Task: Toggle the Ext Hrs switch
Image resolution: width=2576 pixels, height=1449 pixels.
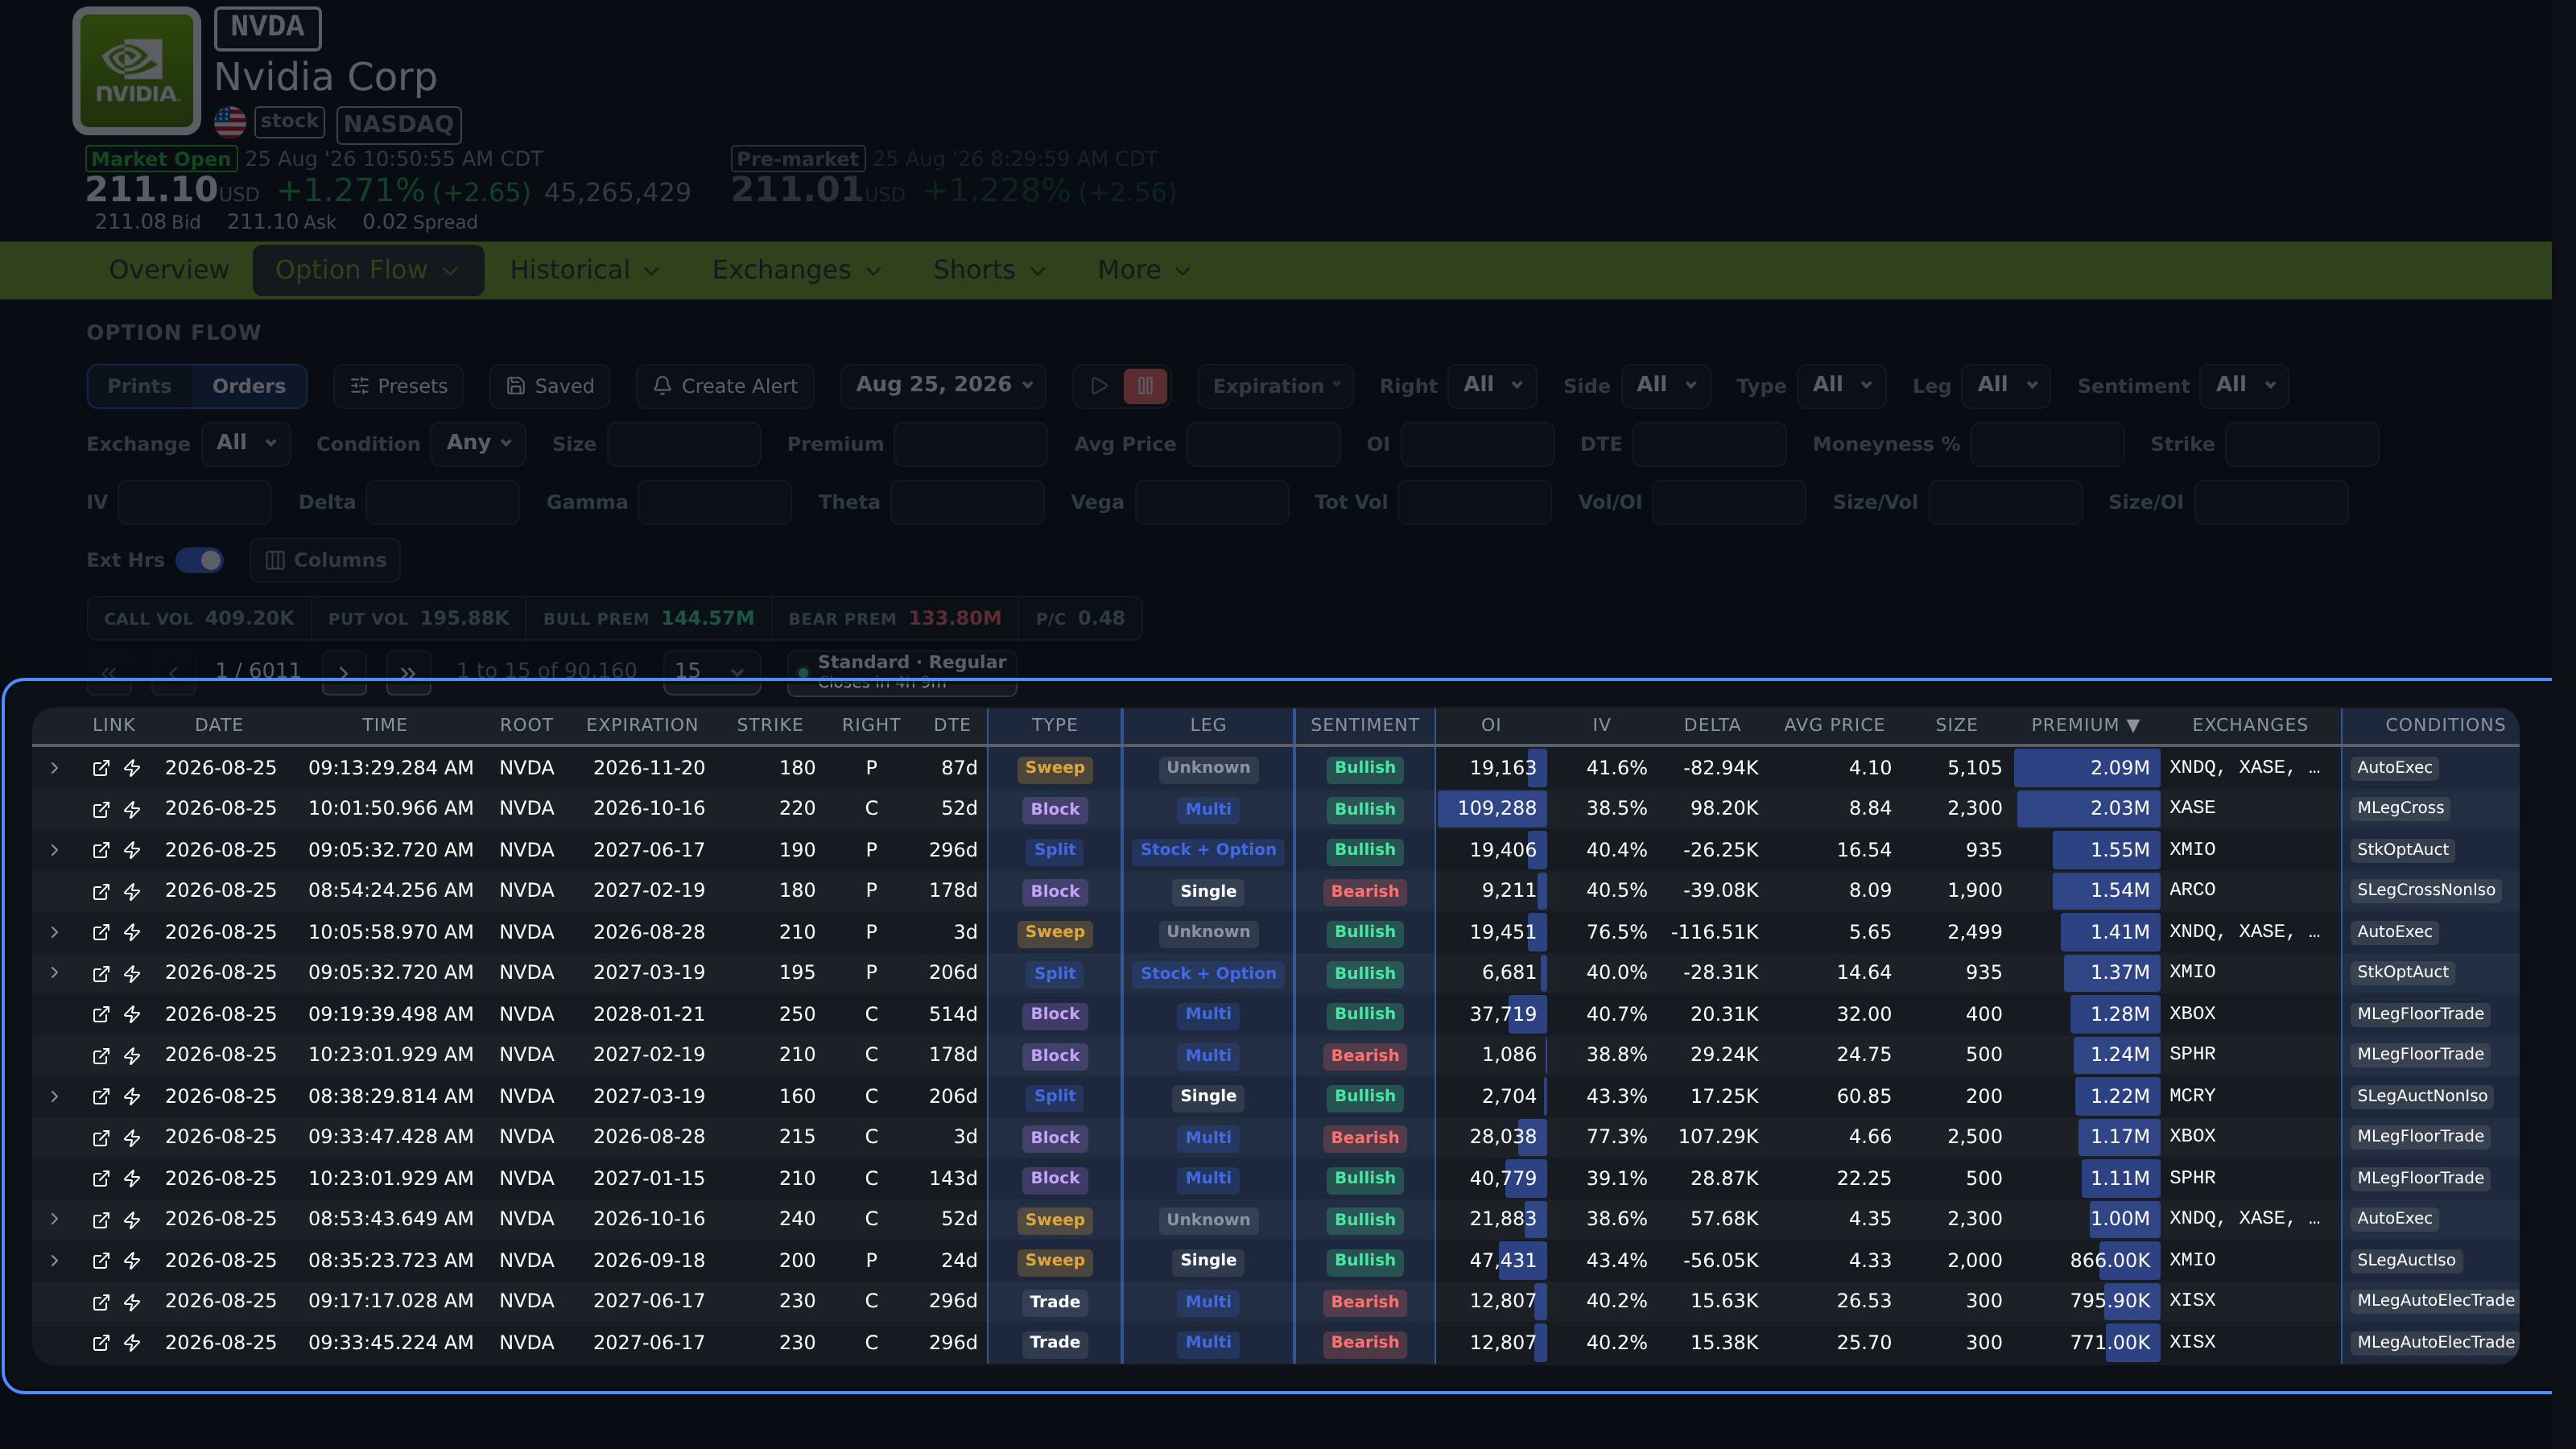Action: coord(199,560)
